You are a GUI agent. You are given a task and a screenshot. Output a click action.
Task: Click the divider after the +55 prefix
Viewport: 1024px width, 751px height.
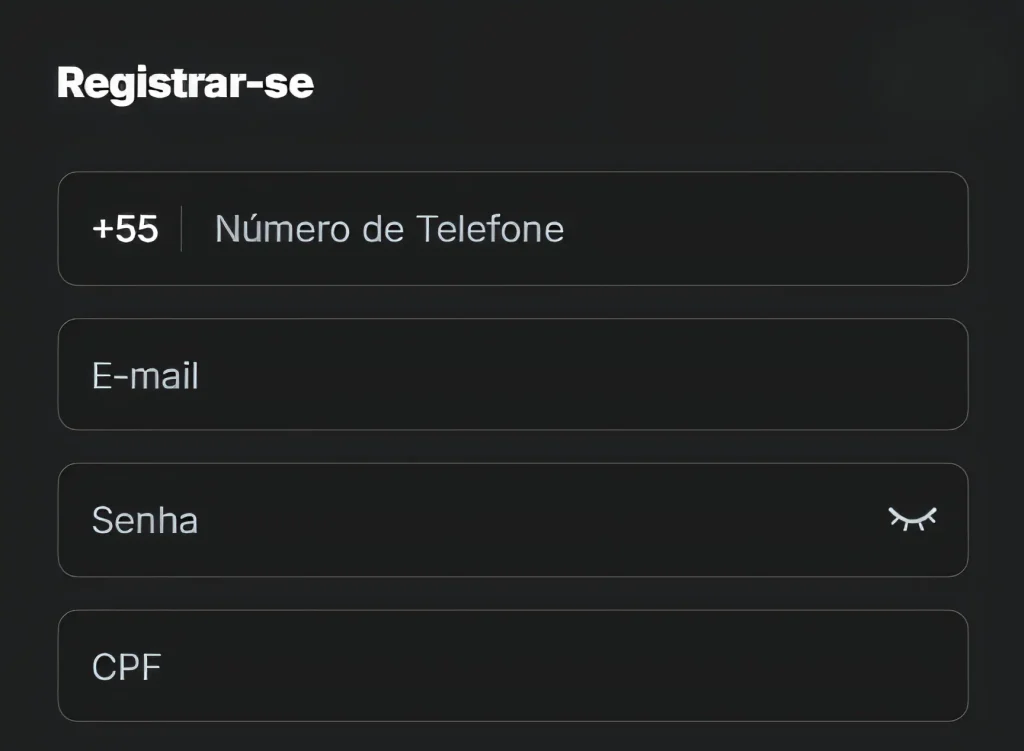coord(181,229)
